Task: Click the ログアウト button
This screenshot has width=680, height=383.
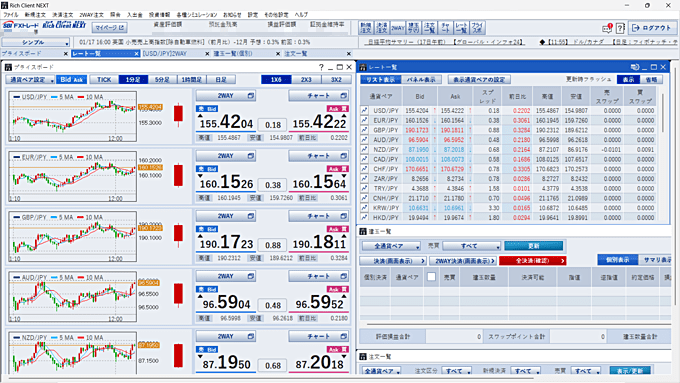Action: 651,28
